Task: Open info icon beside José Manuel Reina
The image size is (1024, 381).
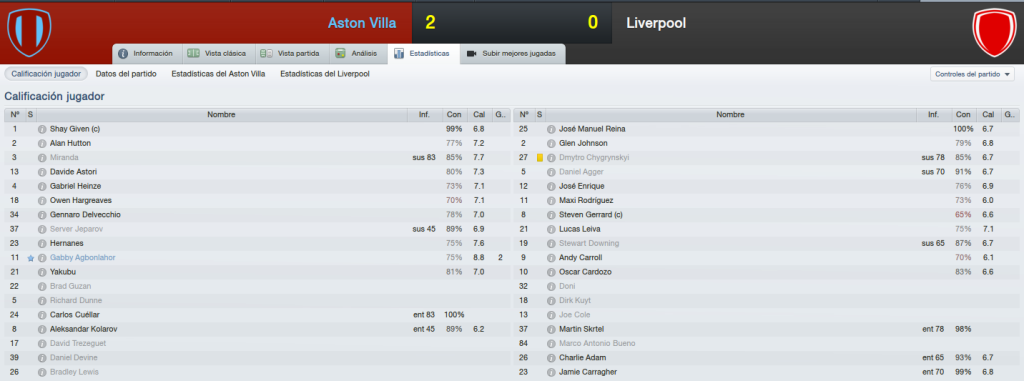Action: 551,129
